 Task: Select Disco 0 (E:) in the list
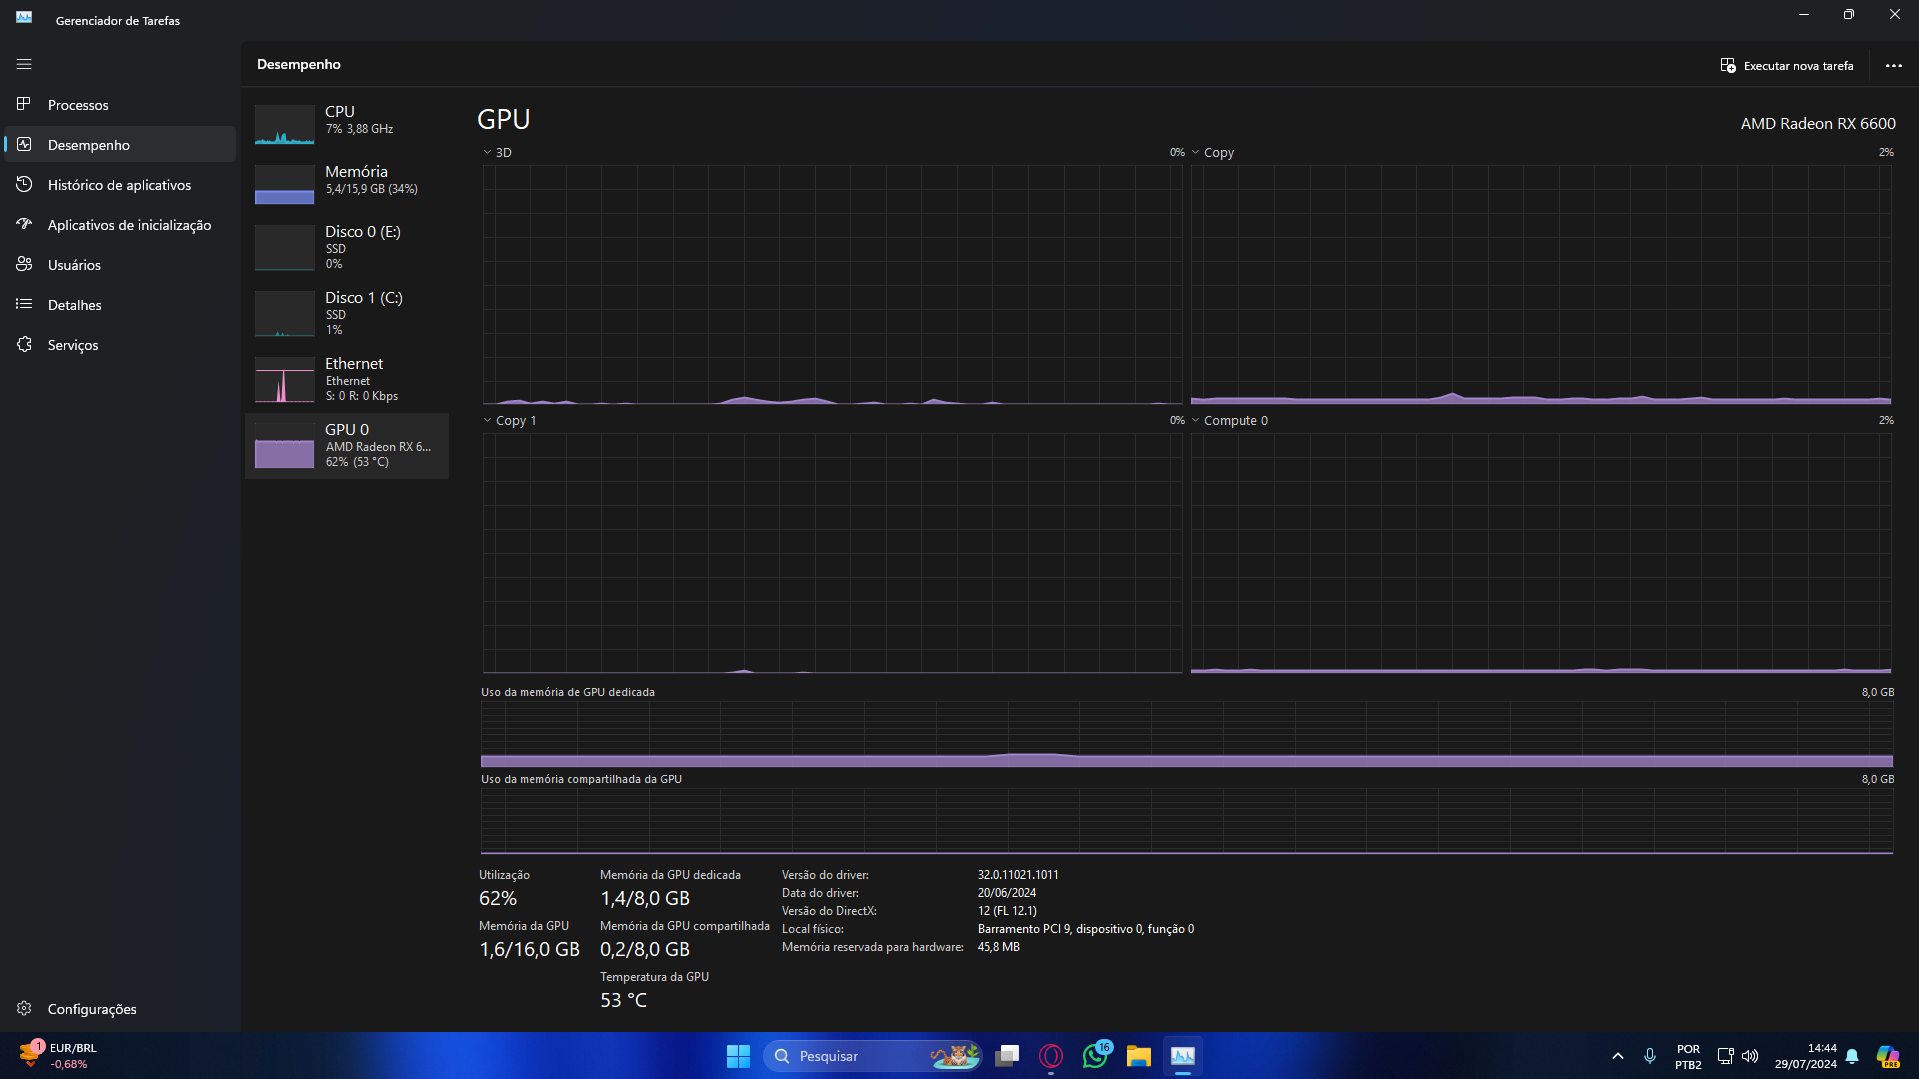pos(347,247)
